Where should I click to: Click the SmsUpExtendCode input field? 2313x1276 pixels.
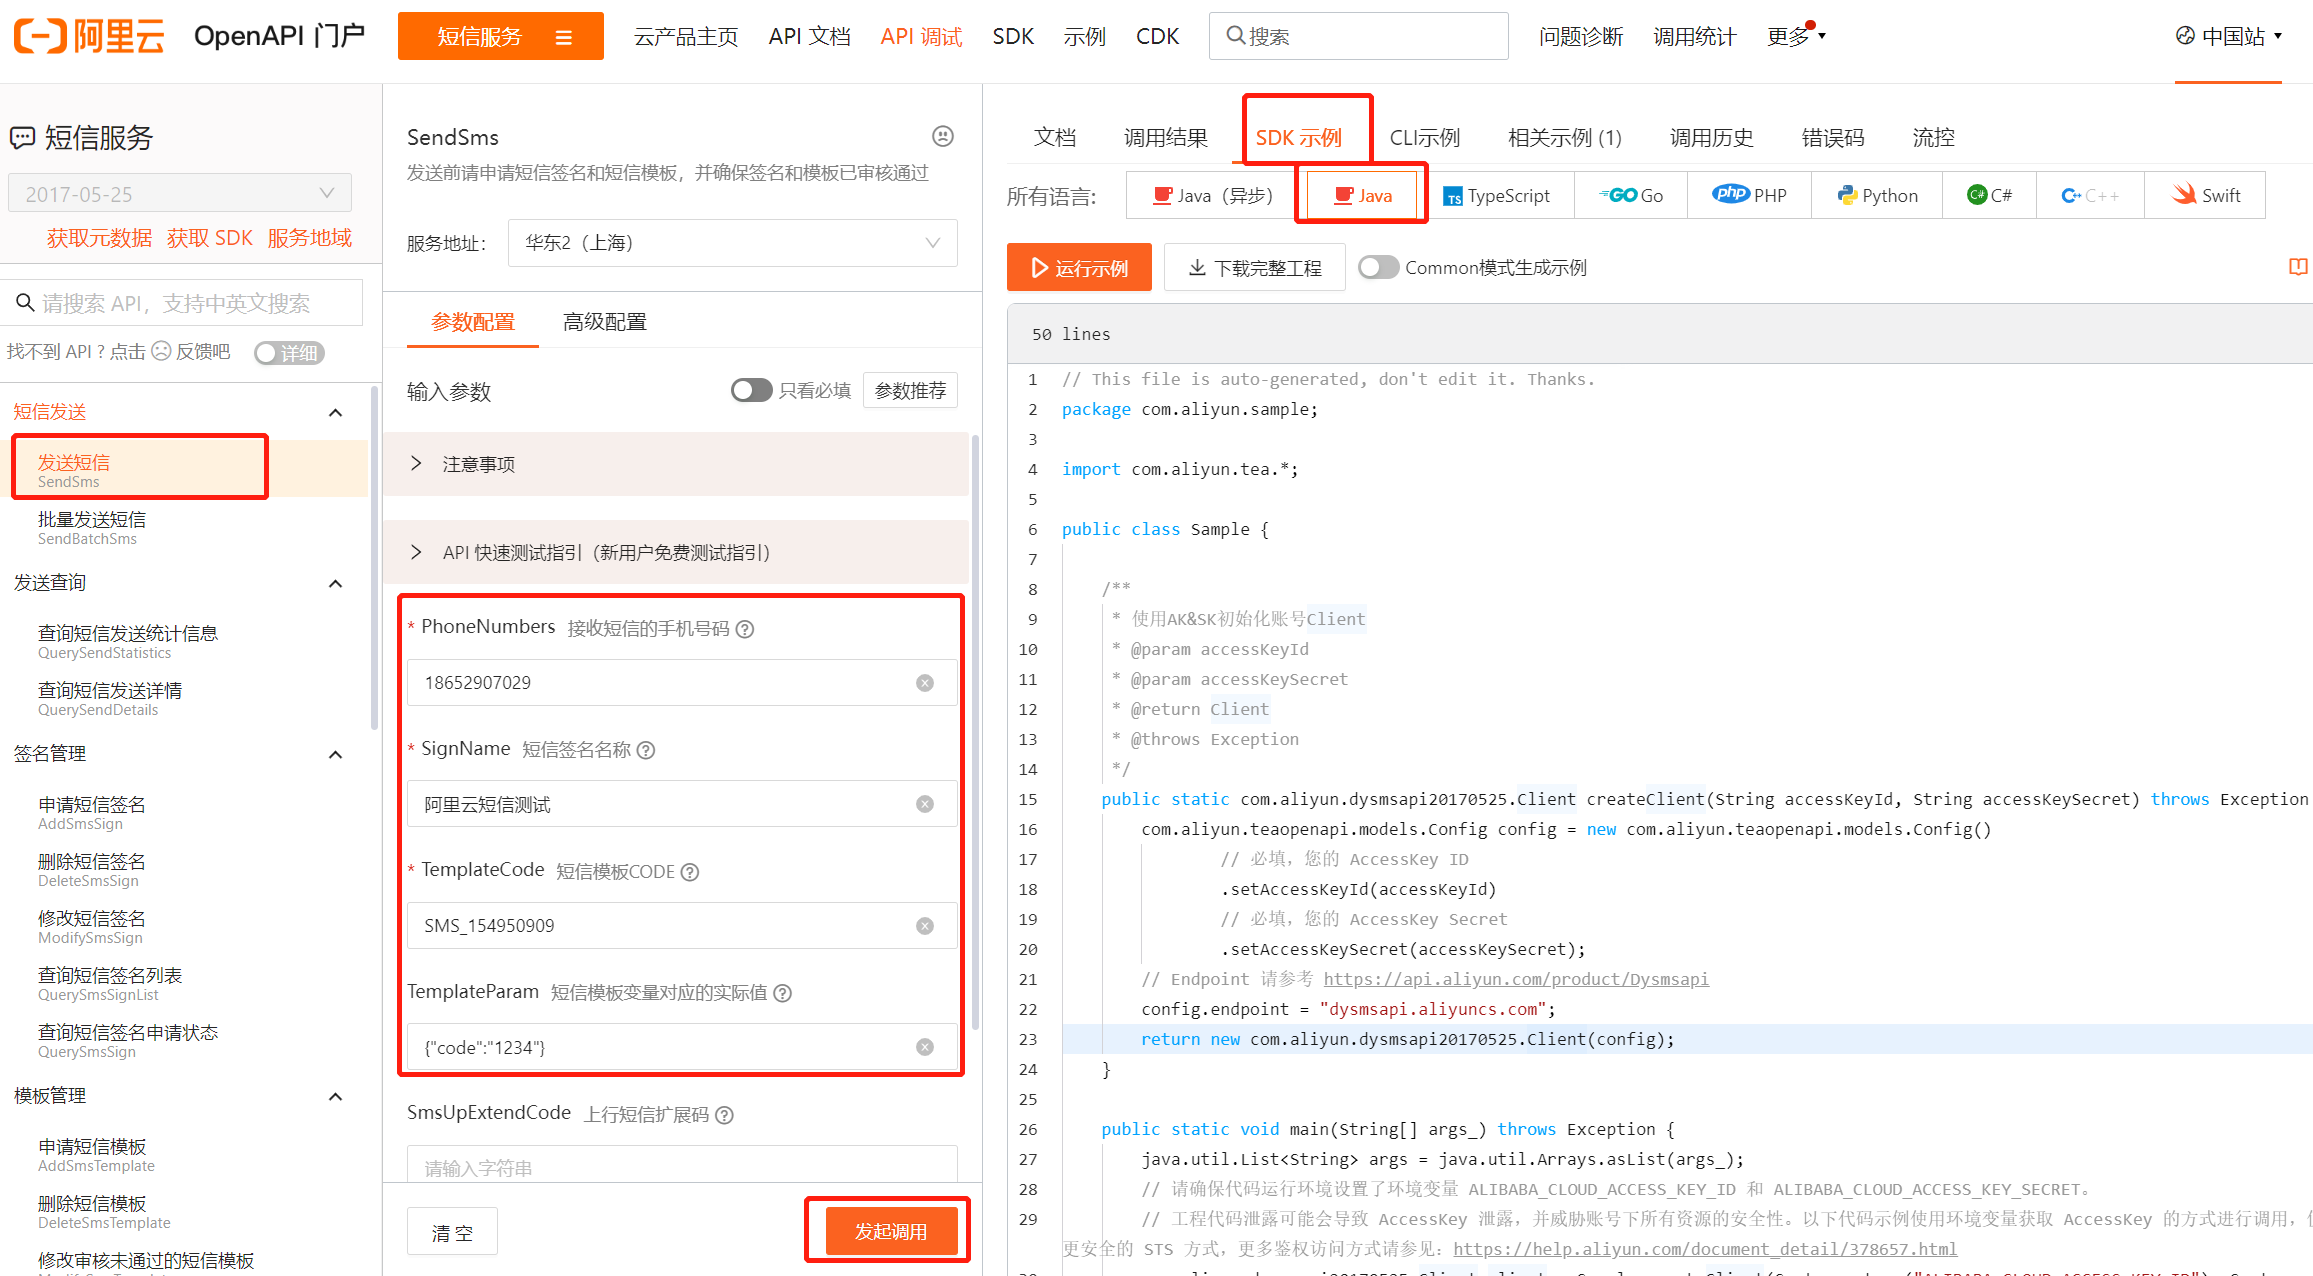click(682, 1166)
